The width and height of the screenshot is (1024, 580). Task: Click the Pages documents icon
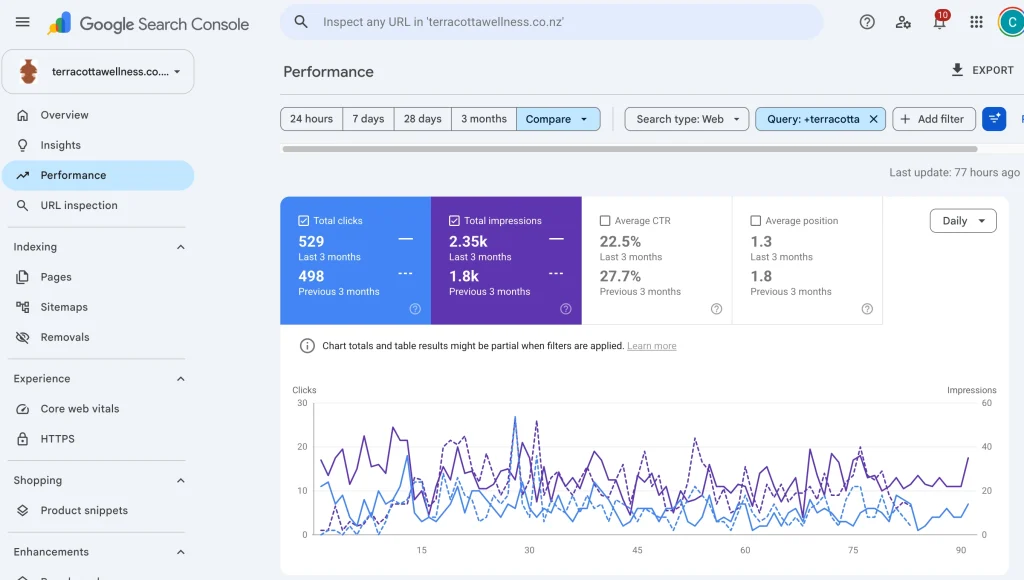[x=23, y=277]
